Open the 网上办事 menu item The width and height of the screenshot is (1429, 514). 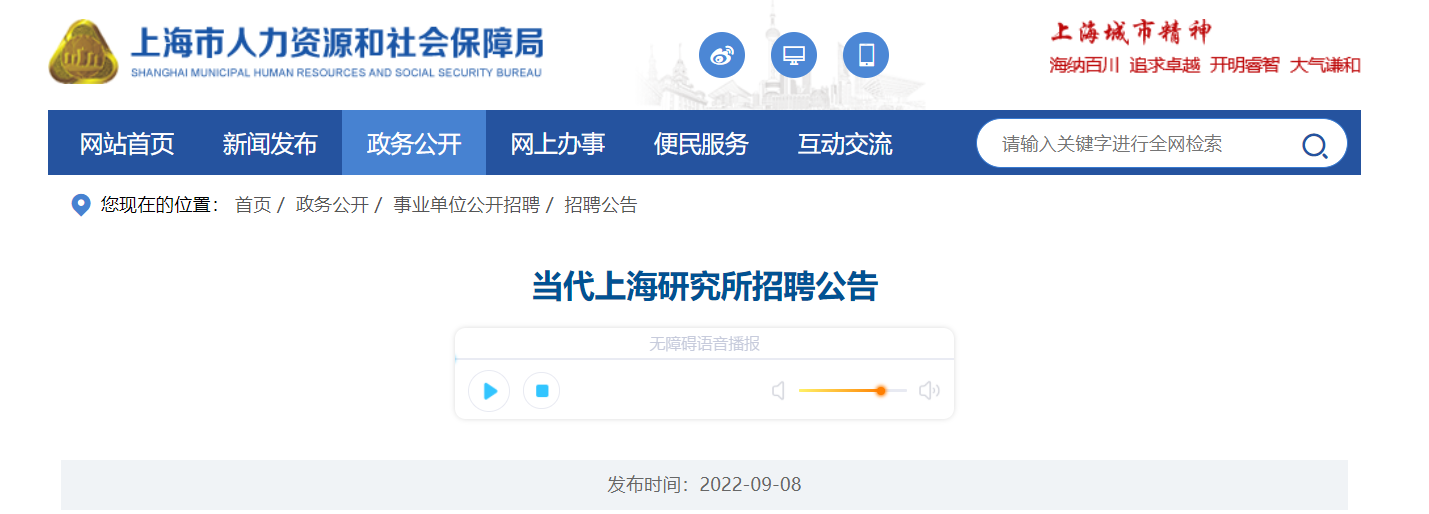click(x=558, y=144)
